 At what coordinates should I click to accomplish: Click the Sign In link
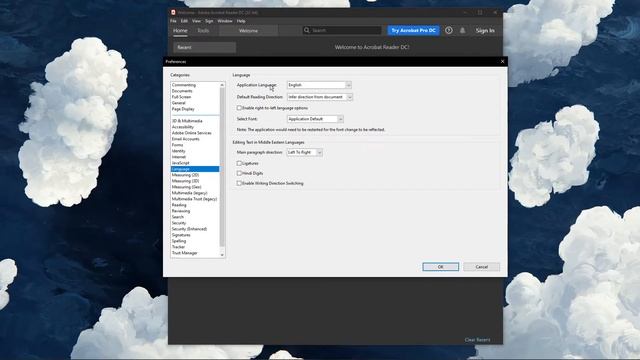[485, 31]
